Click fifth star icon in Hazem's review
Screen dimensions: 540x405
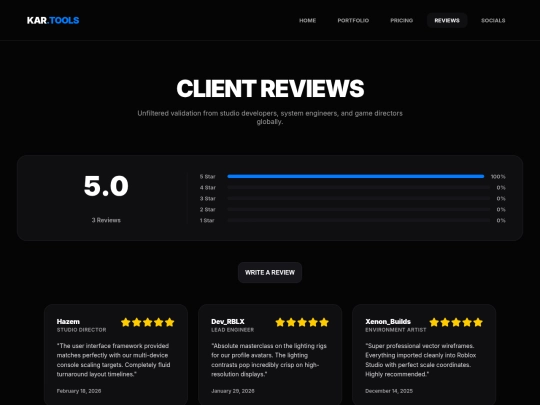tap(169, 322)
